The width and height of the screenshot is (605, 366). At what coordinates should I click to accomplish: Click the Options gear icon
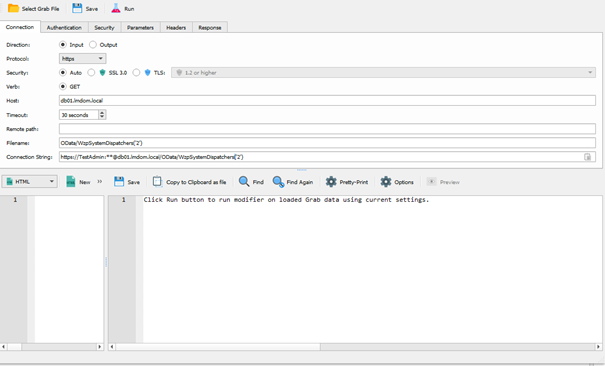point(386,182)
